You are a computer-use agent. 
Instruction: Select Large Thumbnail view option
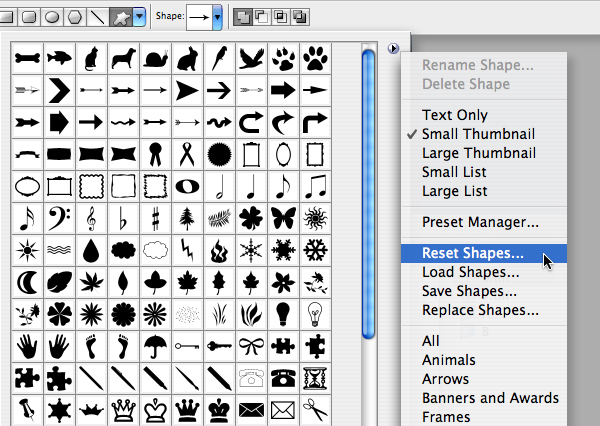coord(484,153)
